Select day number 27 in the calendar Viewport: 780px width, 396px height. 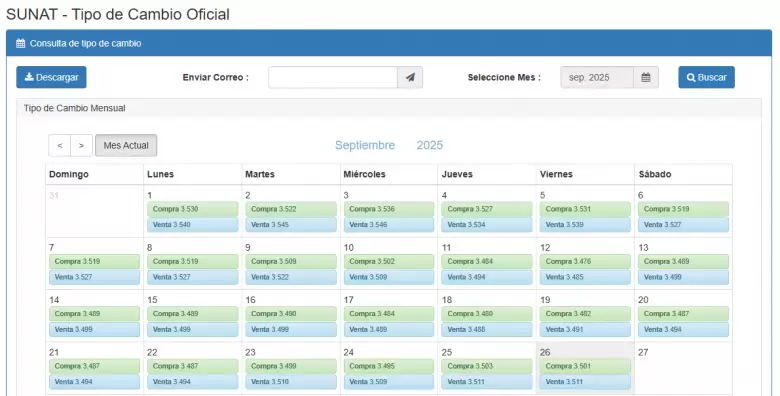(x=643, y=352)
